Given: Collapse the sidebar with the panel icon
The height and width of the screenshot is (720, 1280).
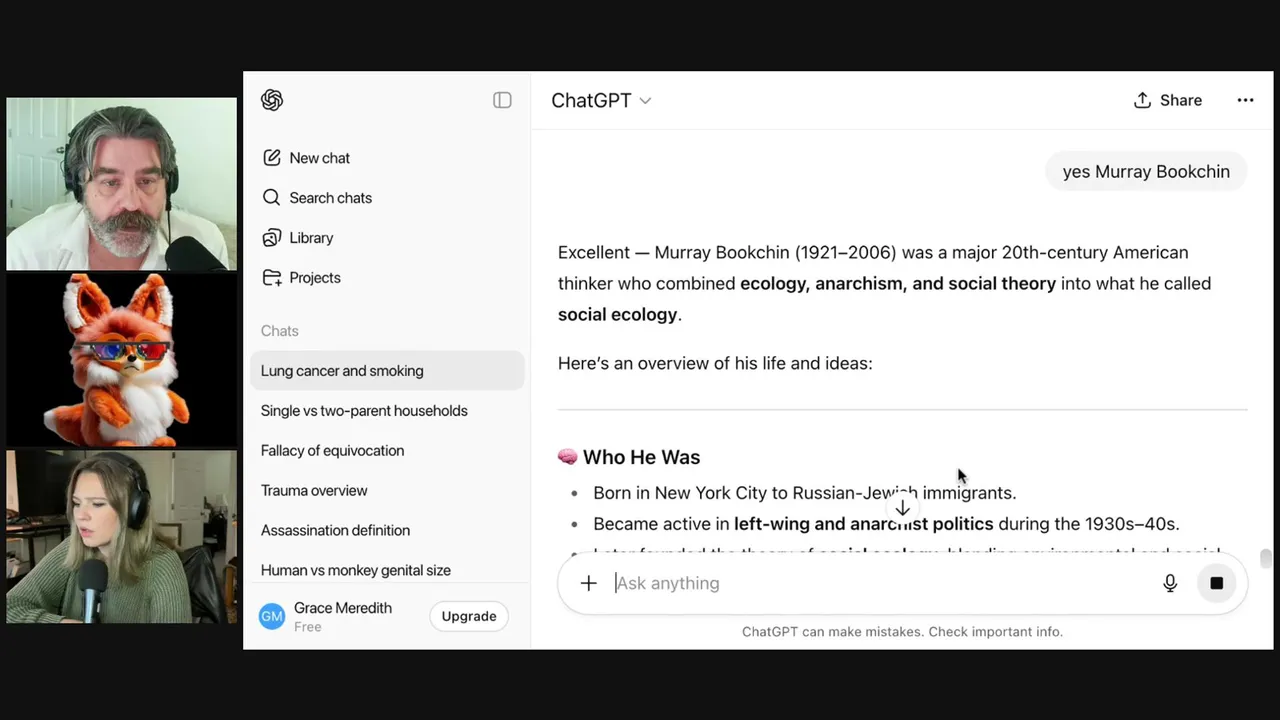Looking at the screenshot, I should pyautogui.click(x=502, y=100).
